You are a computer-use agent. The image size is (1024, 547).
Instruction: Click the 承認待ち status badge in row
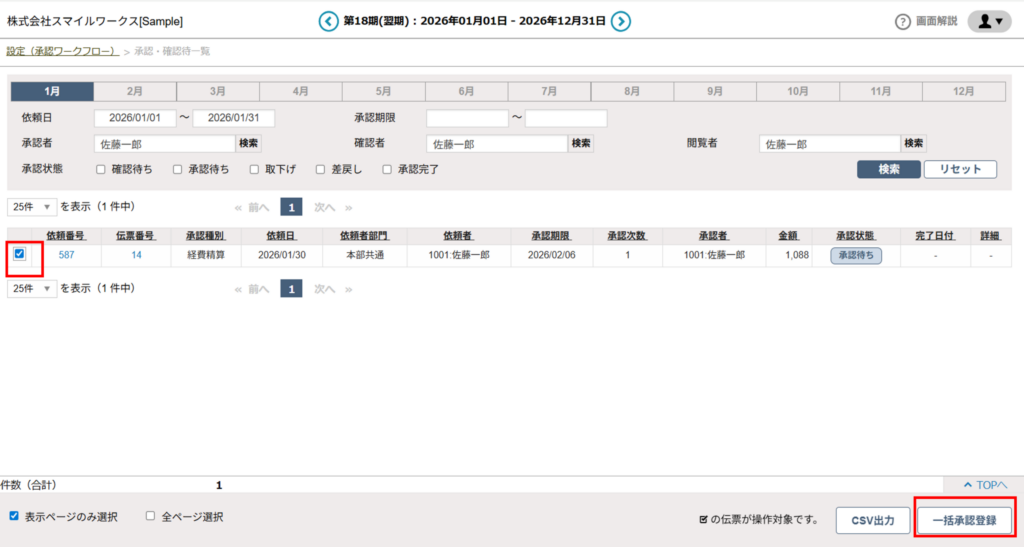coord(857,256)
